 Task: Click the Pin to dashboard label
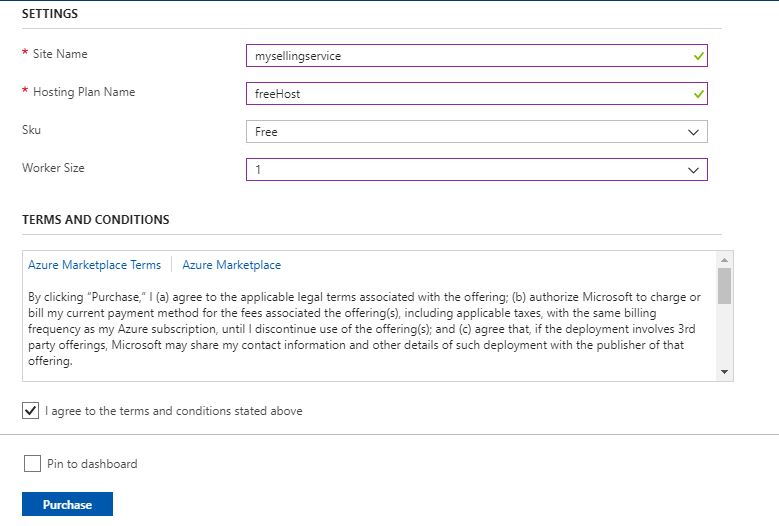92,463
